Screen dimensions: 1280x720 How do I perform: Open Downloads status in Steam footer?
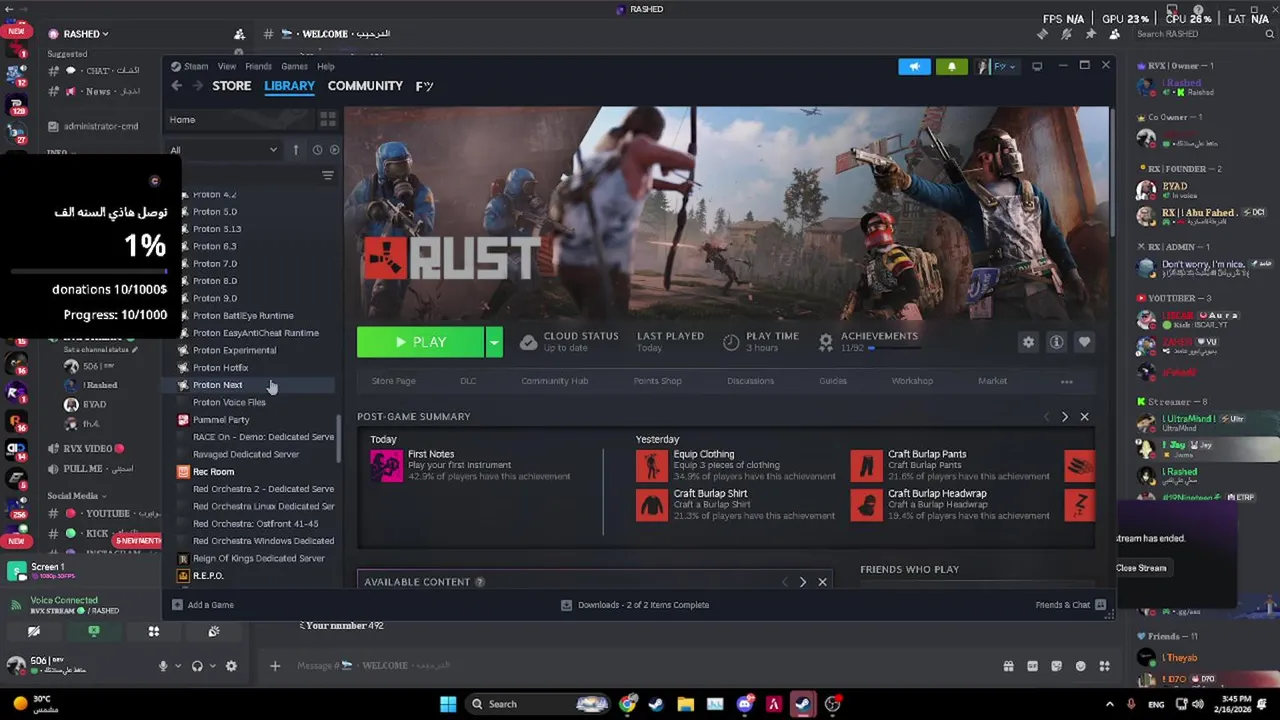pos(635,605)
